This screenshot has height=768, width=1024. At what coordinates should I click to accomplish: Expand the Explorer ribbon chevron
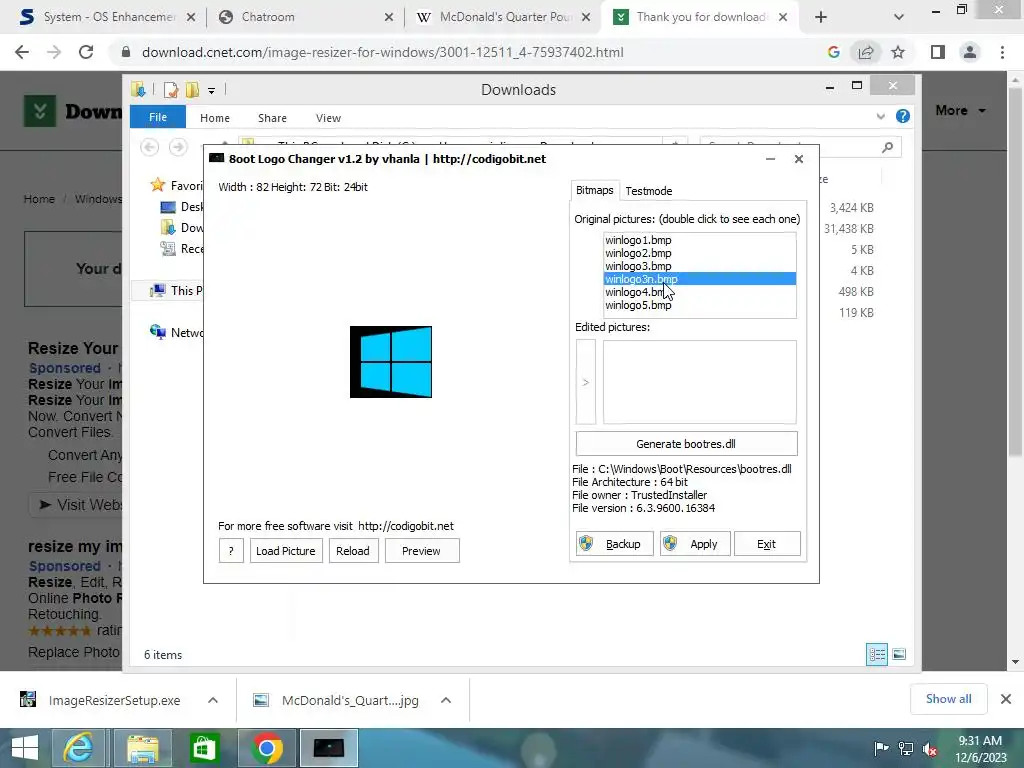(x=880, y=116)
